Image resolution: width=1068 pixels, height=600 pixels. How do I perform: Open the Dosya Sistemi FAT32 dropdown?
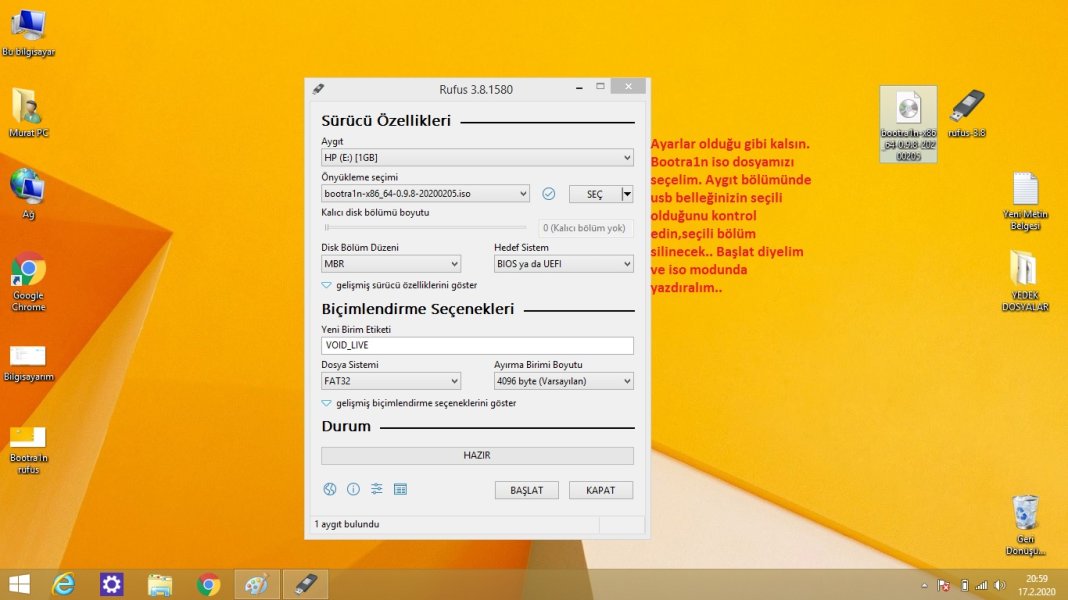click(x=390, y=381)
